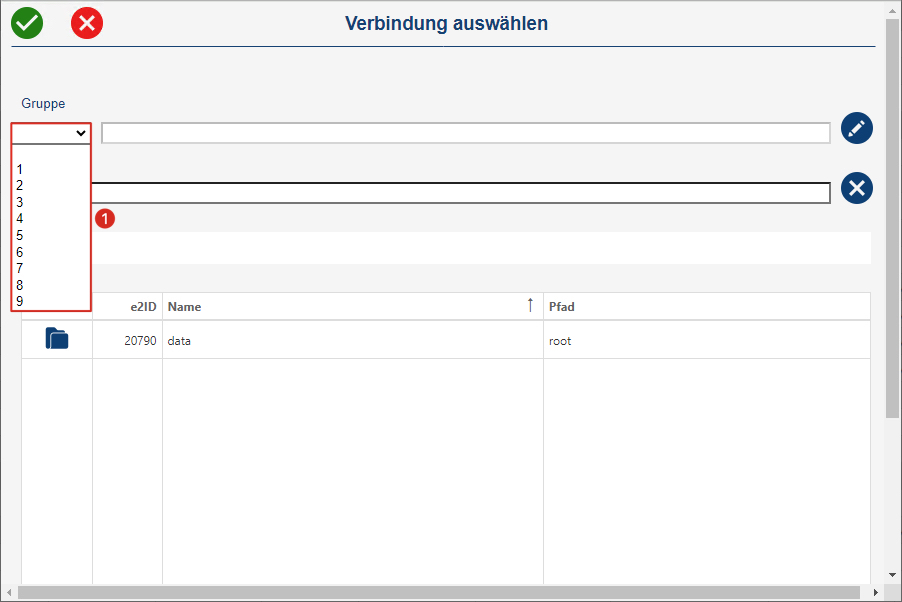
Task: Focus the text field next to Gruppe
Action: pos(466,133)
